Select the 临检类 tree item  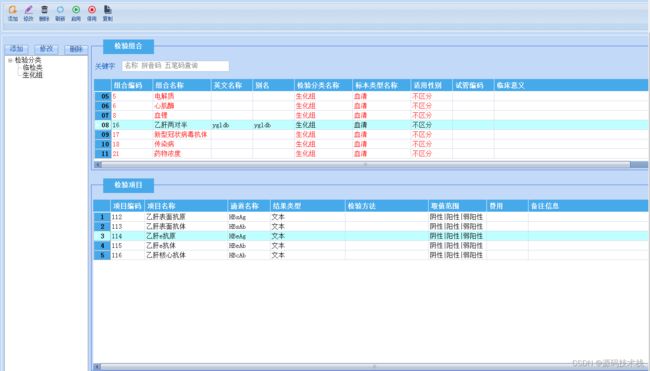click(x=32, y=68)
